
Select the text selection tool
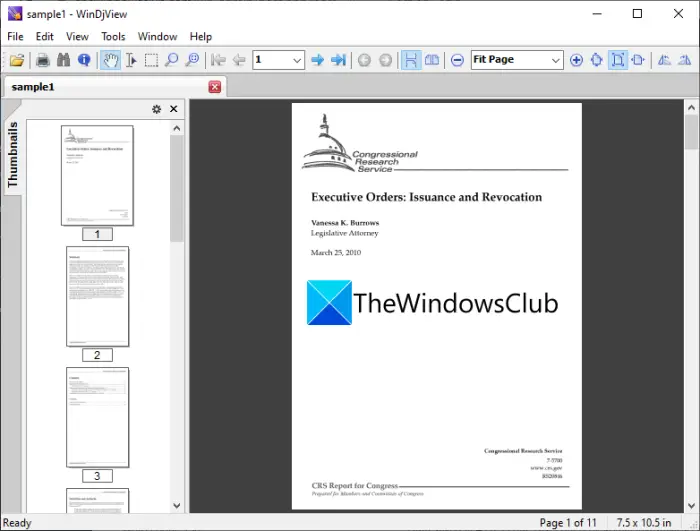(x=131, y=60)
